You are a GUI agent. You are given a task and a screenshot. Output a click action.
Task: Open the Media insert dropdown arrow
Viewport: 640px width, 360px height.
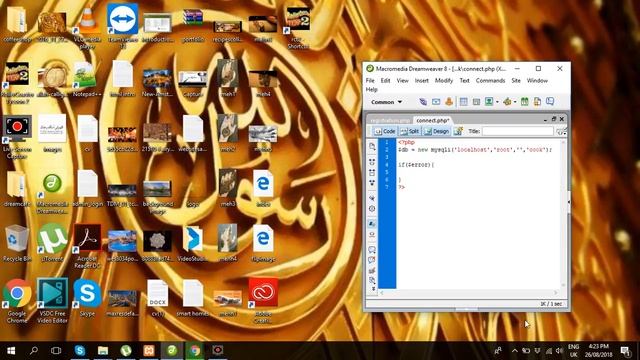tap(515, 102)
